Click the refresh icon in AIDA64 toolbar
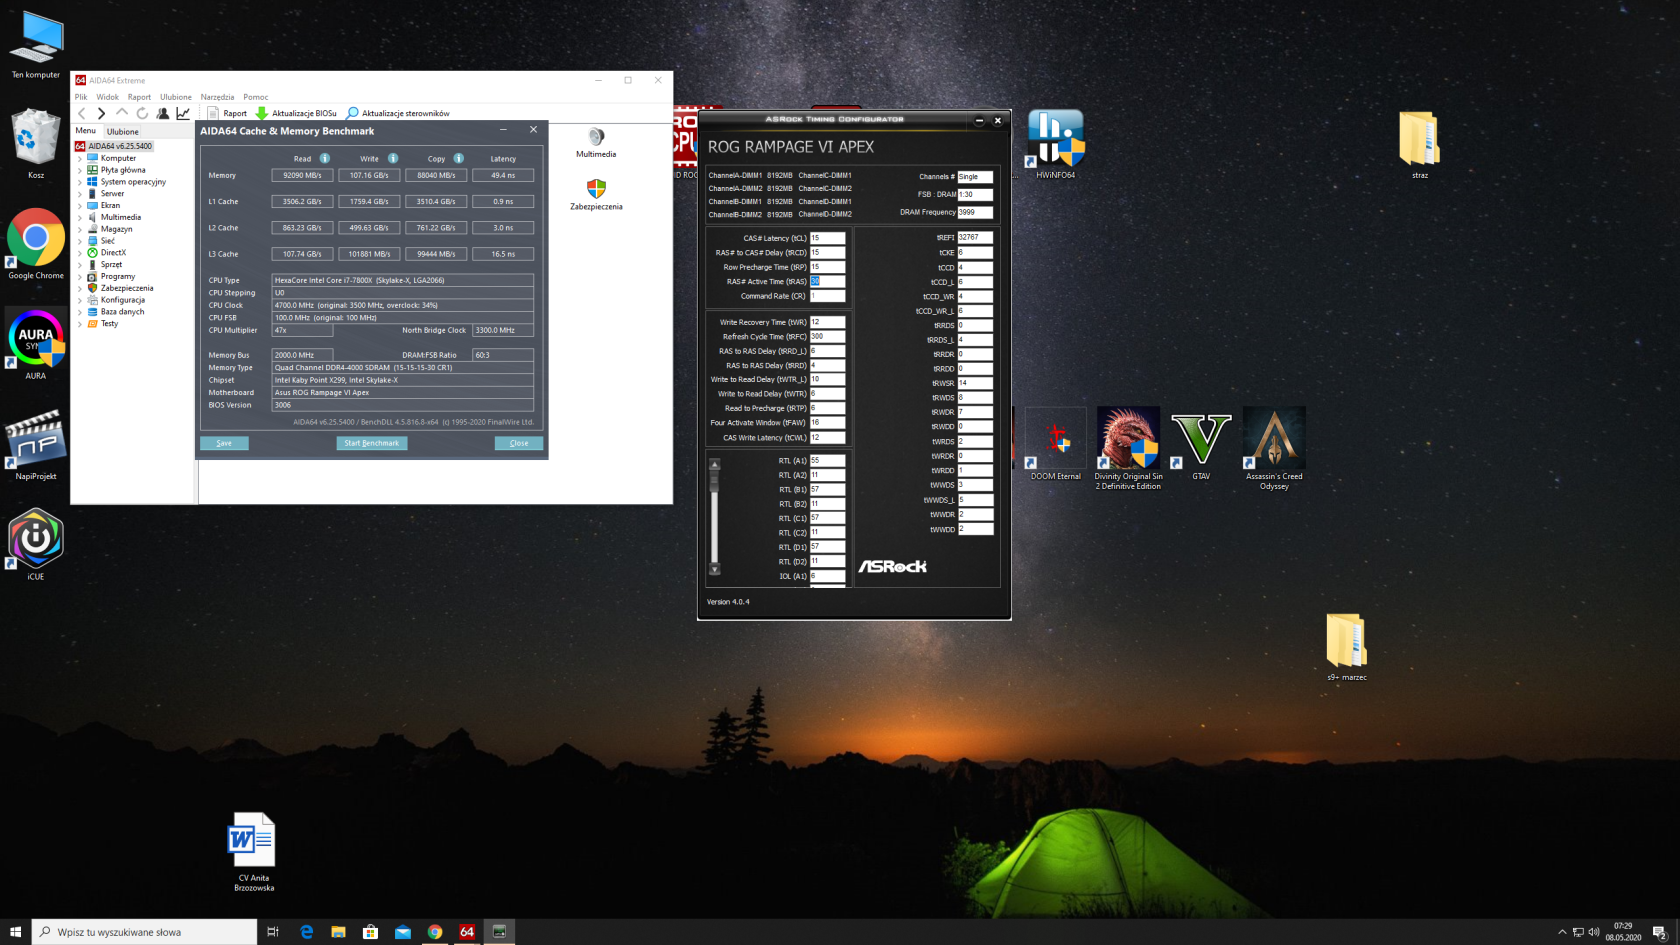This screenshot has height=945, width=1680. [142, 113]
